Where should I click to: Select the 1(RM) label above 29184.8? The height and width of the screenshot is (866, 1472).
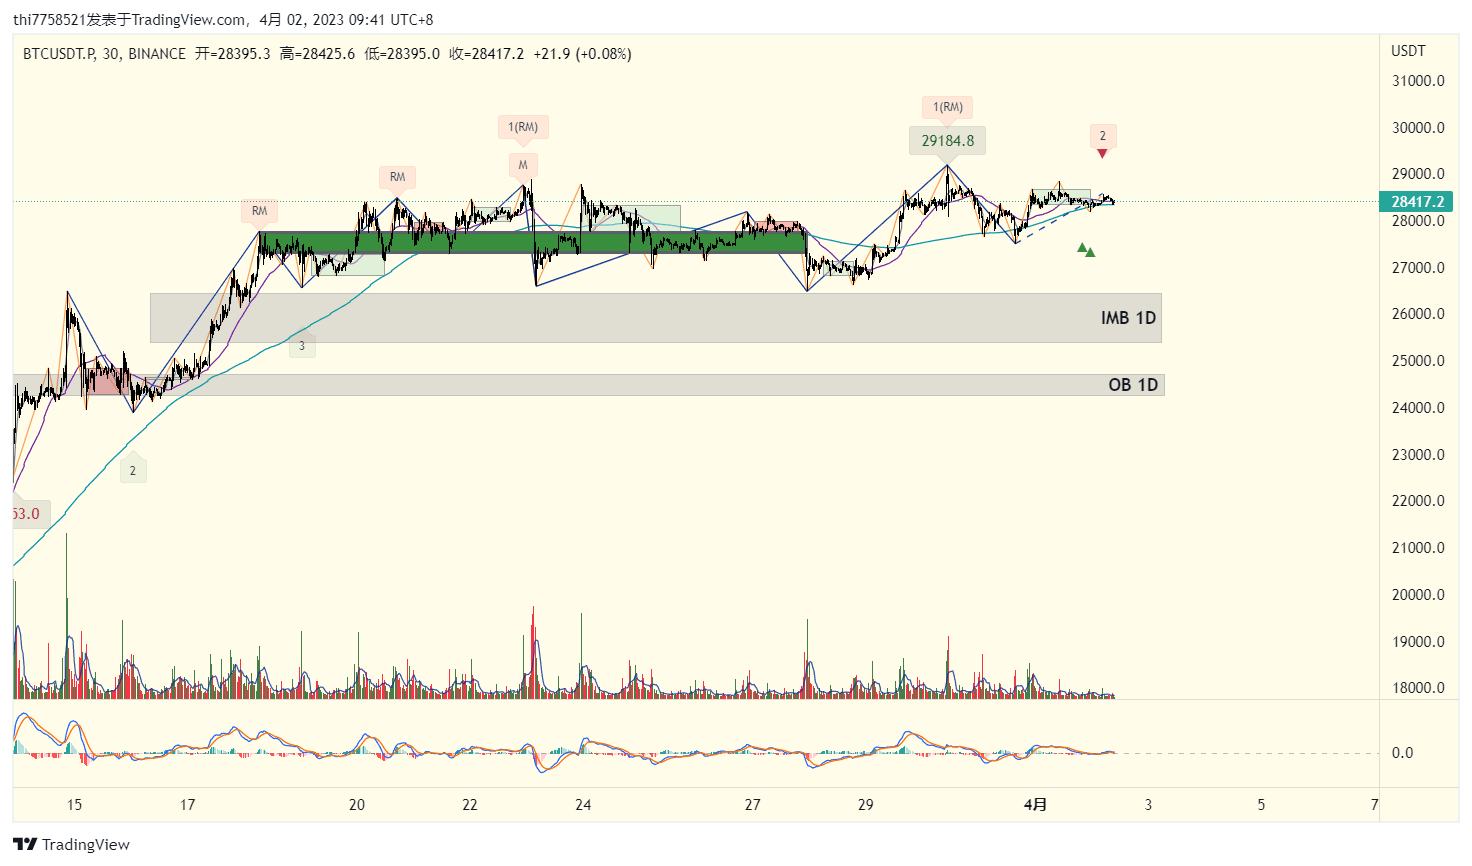pos(948,107)
